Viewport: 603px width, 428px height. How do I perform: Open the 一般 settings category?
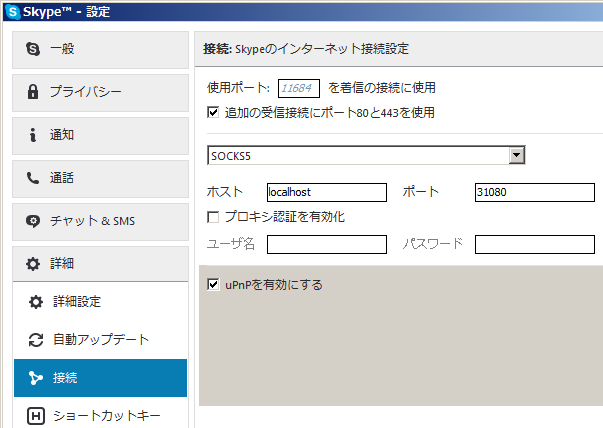coord(100,49)
